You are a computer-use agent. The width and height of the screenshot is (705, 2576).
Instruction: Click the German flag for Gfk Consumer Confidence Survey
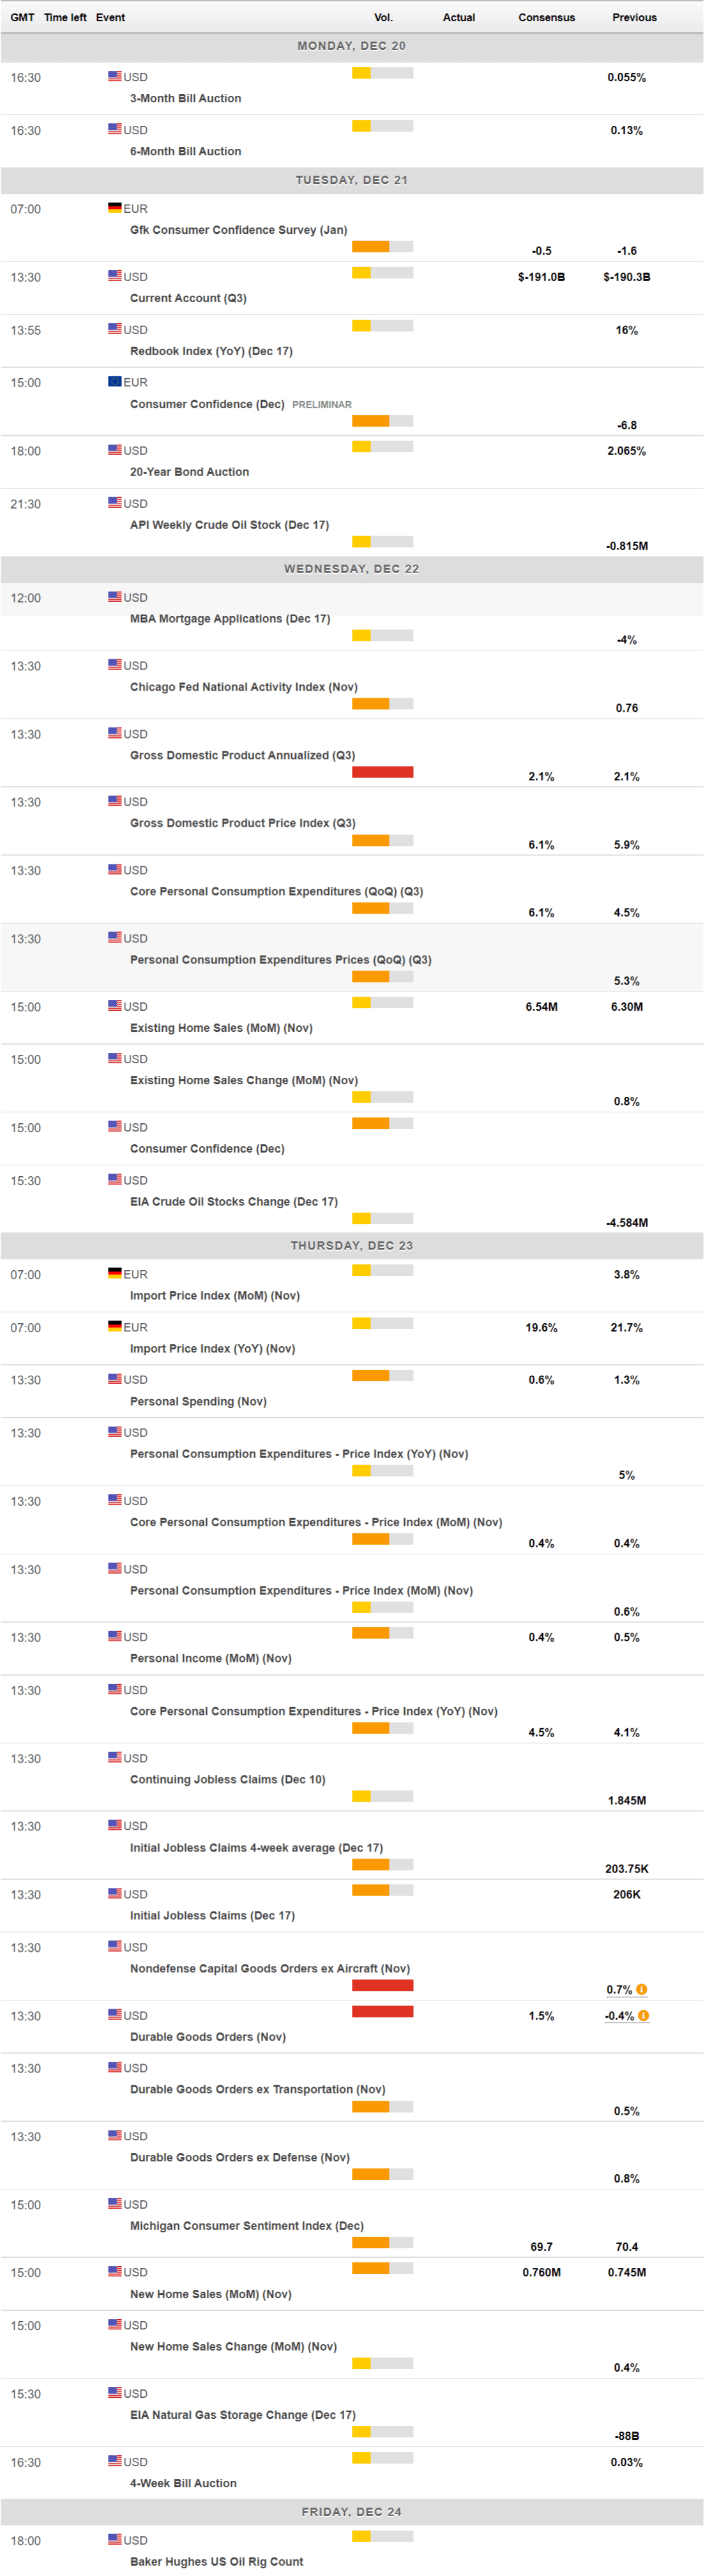115,208
